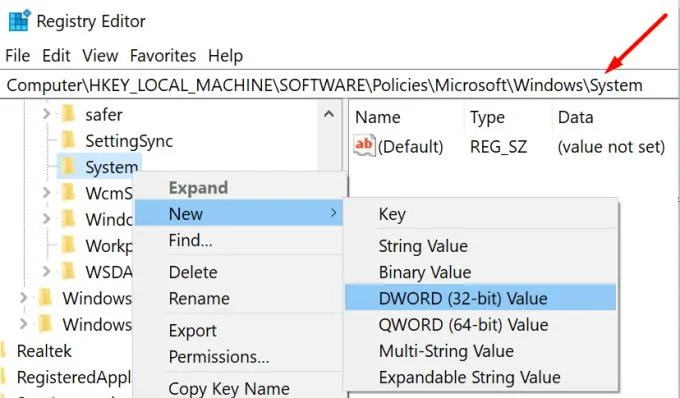Select the Realtek key
Screen dimensions: 680x398
(44, 351)
